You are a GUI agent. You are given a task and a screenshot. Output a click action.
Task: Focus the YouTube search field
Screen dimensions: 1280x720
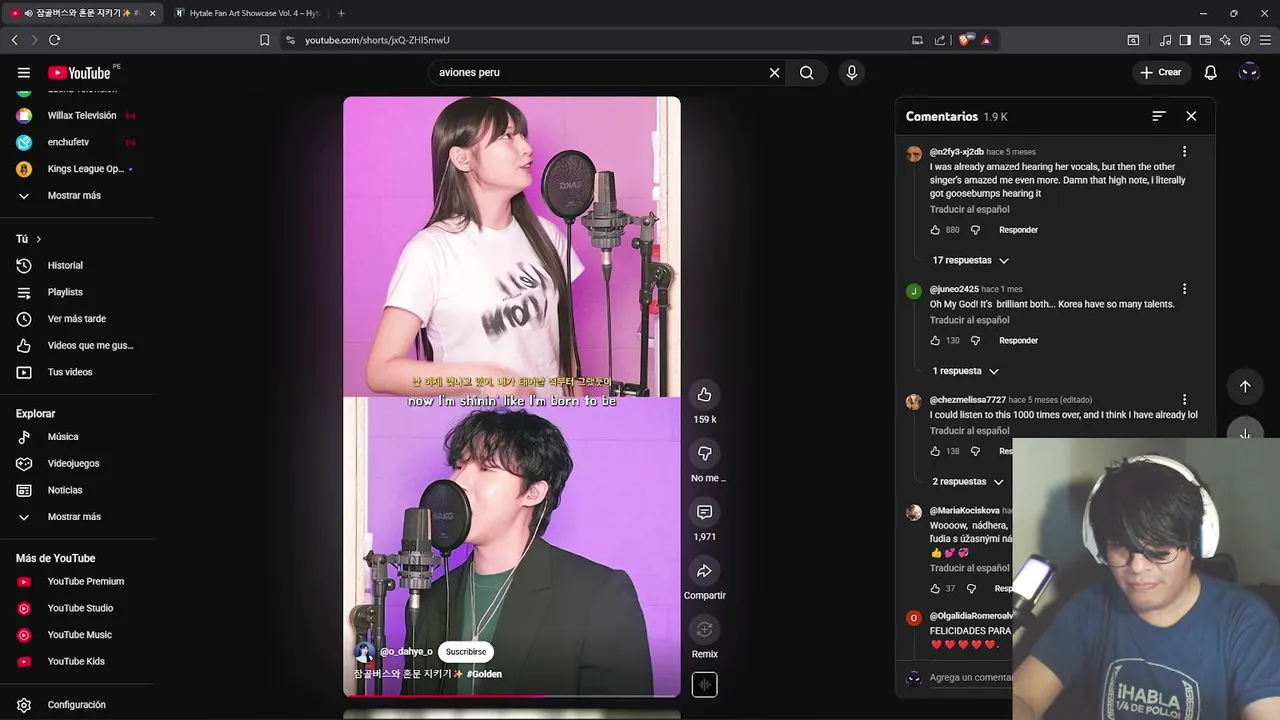coord(598,72)
